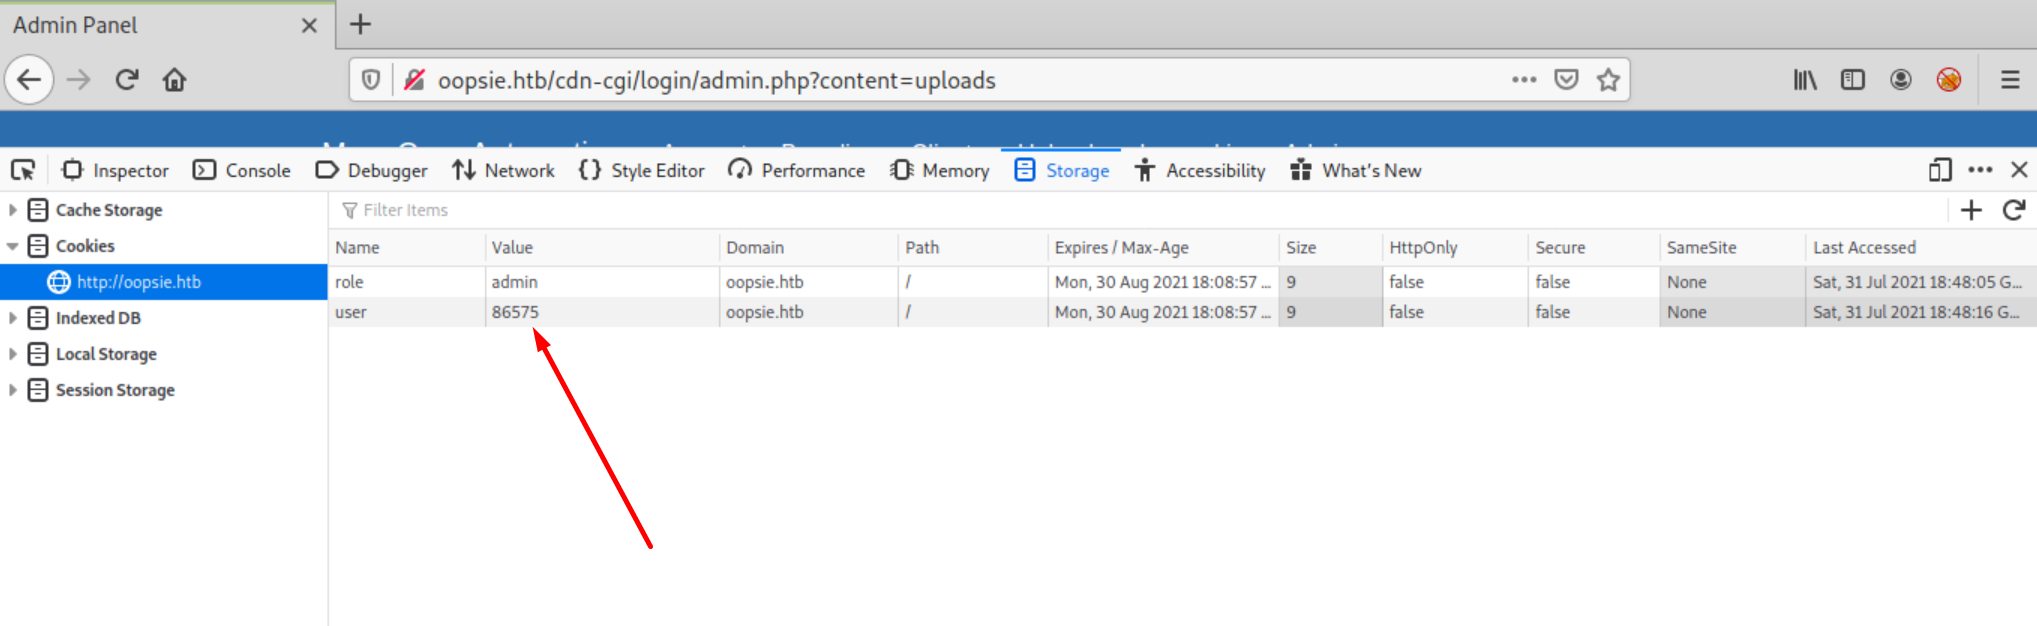Expand the Cache Storage tree node
2037x626 pixels.
point(13,210)
